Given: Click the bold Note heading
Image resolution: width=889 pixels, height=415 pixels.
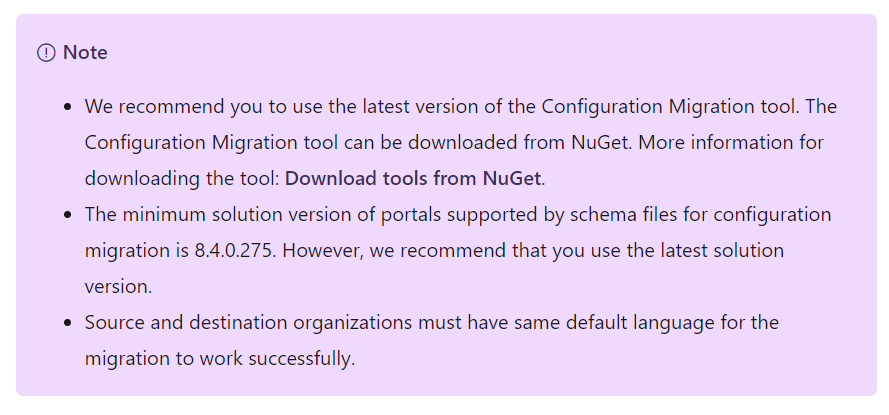Looking at the screenshot, I should tap(85, 53).
